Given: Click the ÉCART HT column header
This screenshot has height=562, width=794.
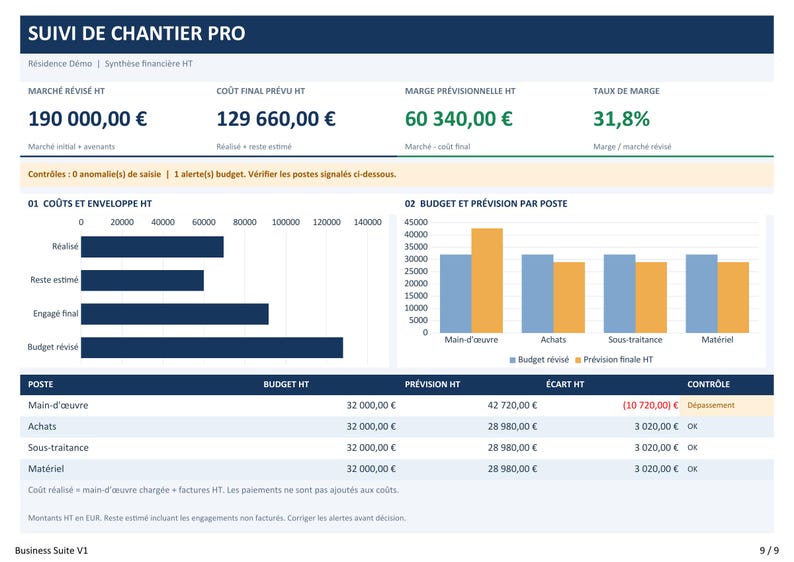Looking at the screenshot, I should [565, 384].
